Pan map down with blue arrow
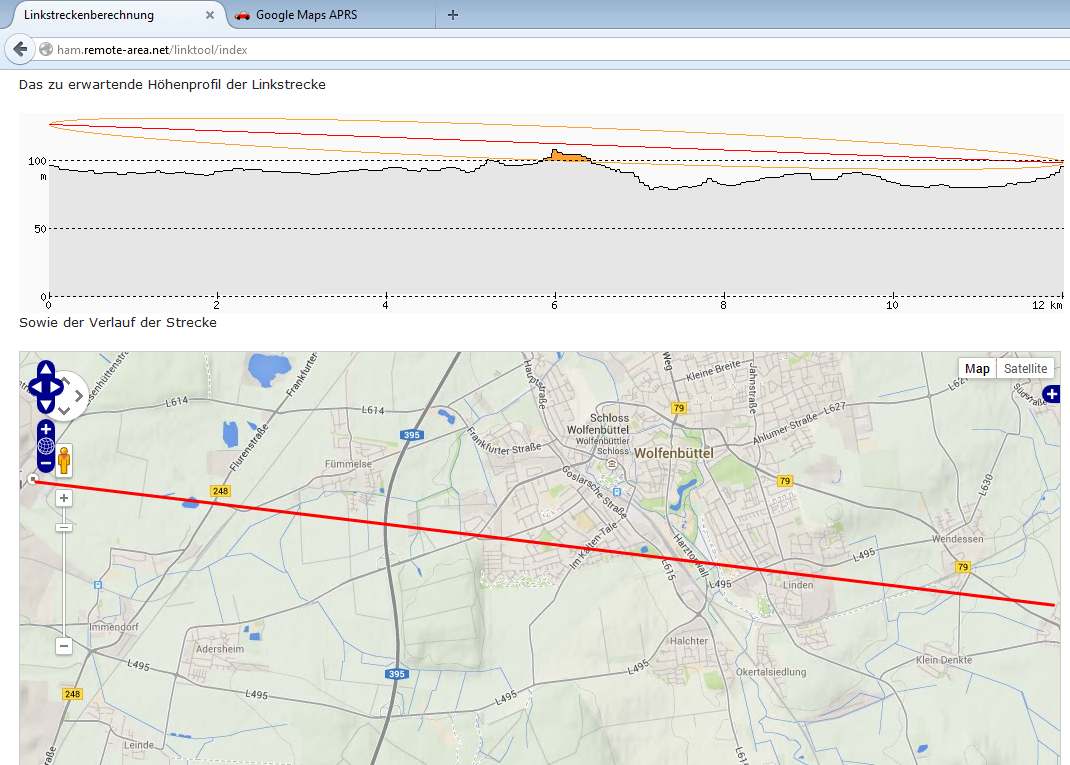The height and width of the screenshot is (765, 1070). pos(46,404)
